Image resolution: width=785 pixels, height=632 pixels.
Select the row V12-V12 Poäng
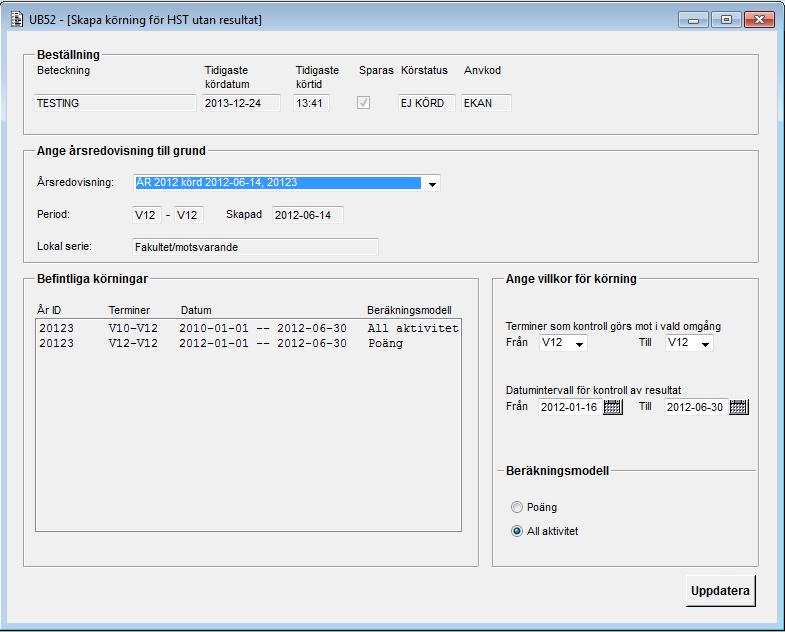click(x=248, y=343)
